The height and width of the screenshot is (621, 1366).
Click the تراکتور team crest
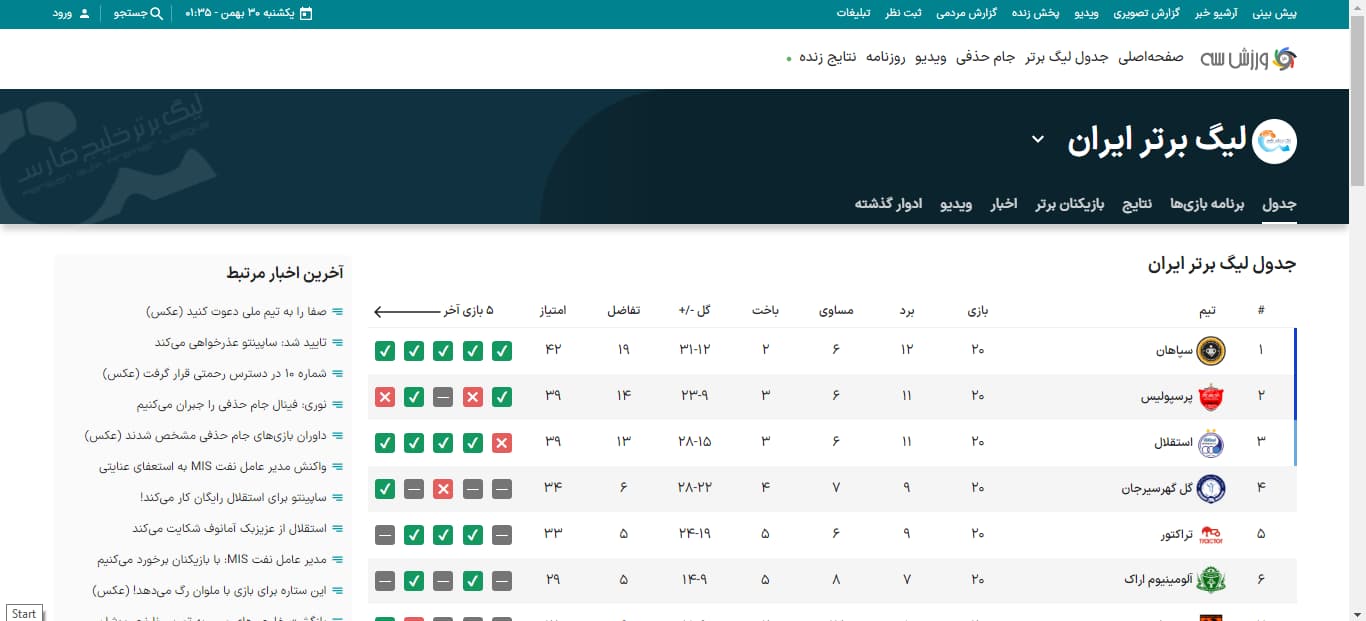tap(1210, 534)
